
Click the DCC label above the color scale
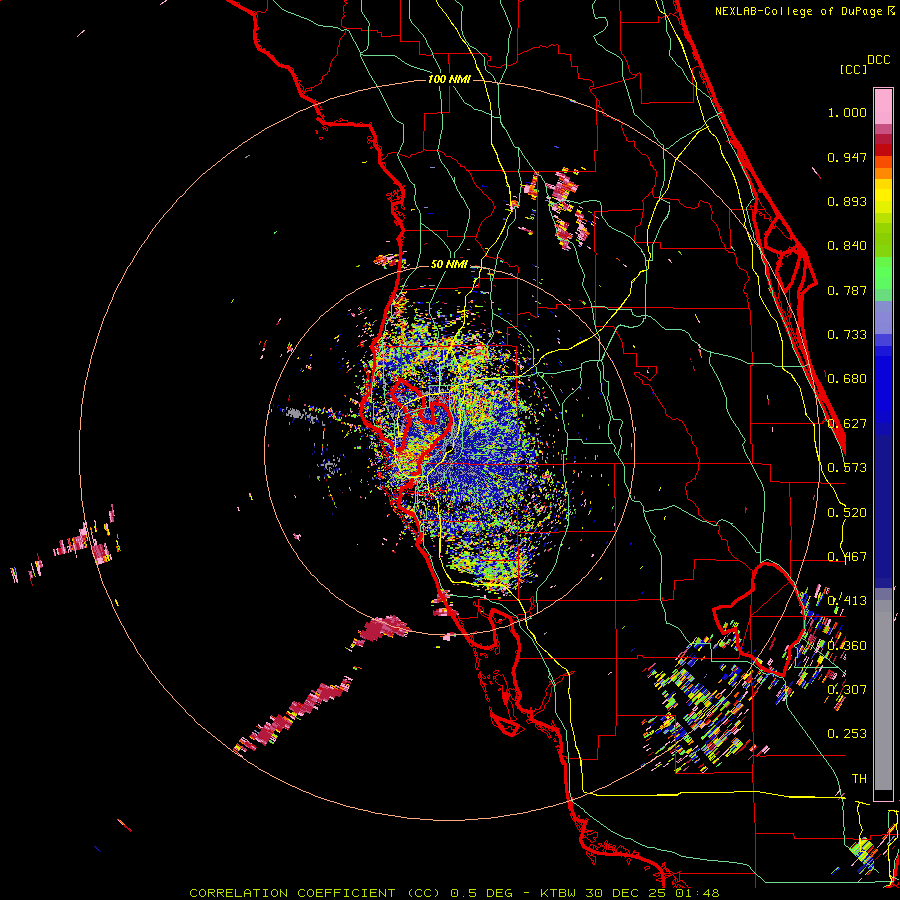[878, 60]
